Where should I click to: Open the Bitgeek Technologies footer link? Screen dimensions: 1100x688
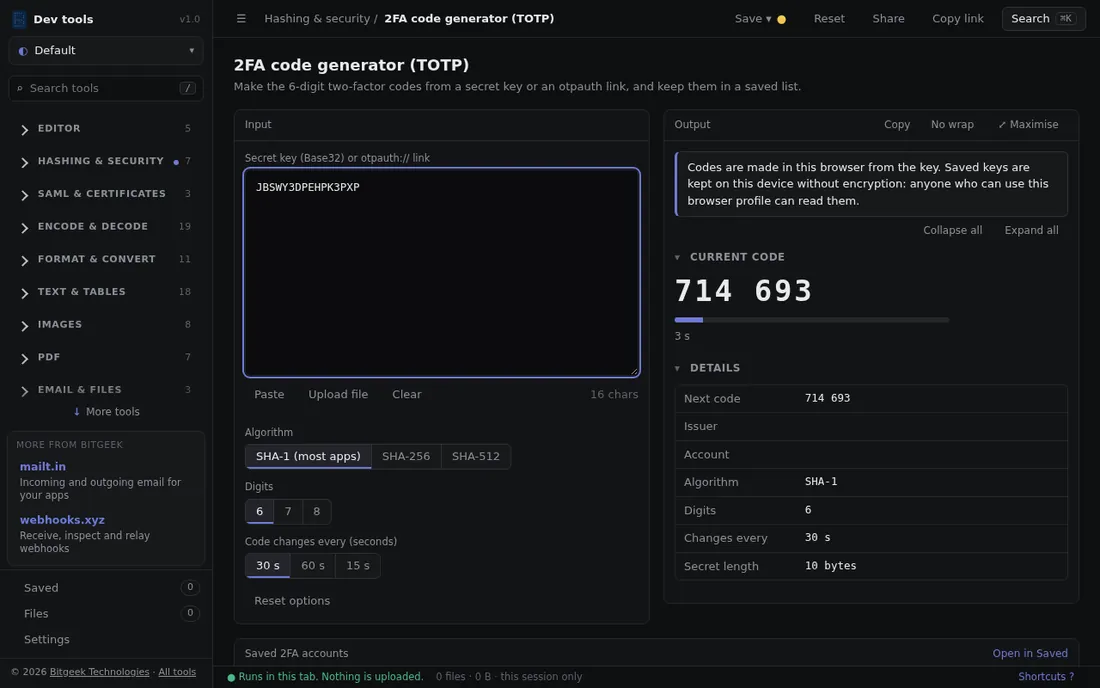[100, 672]
